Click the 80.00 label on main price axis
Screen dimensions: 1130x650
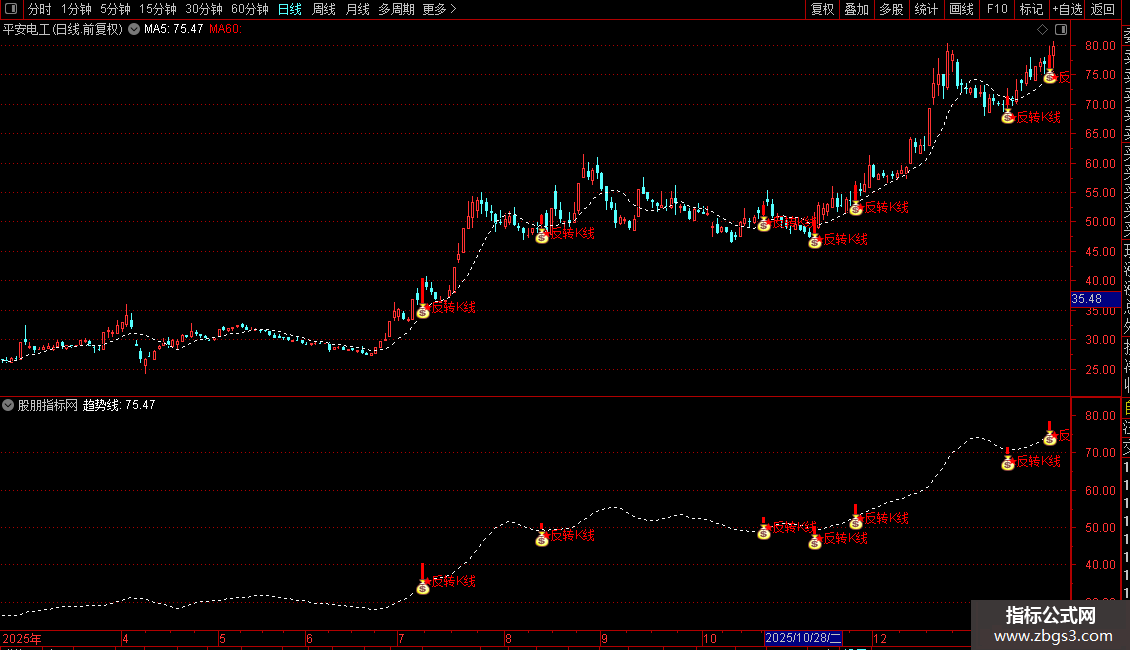tap(1100, 45)
